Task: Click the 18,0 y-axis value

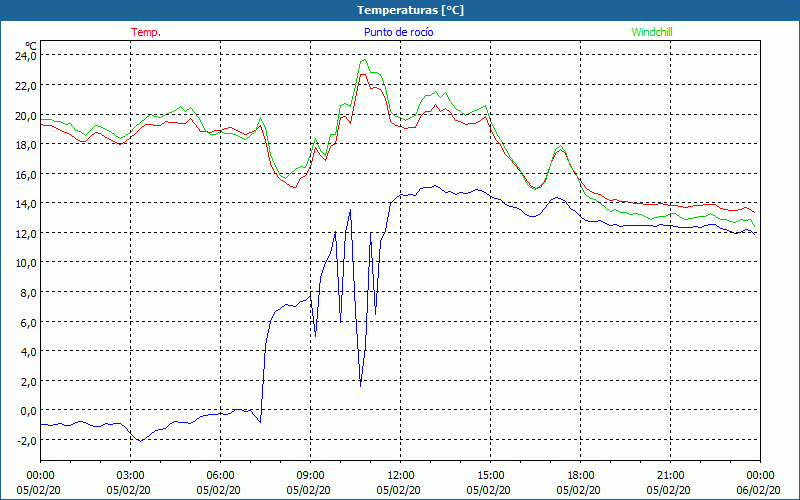Action: [x=26, y=145]
